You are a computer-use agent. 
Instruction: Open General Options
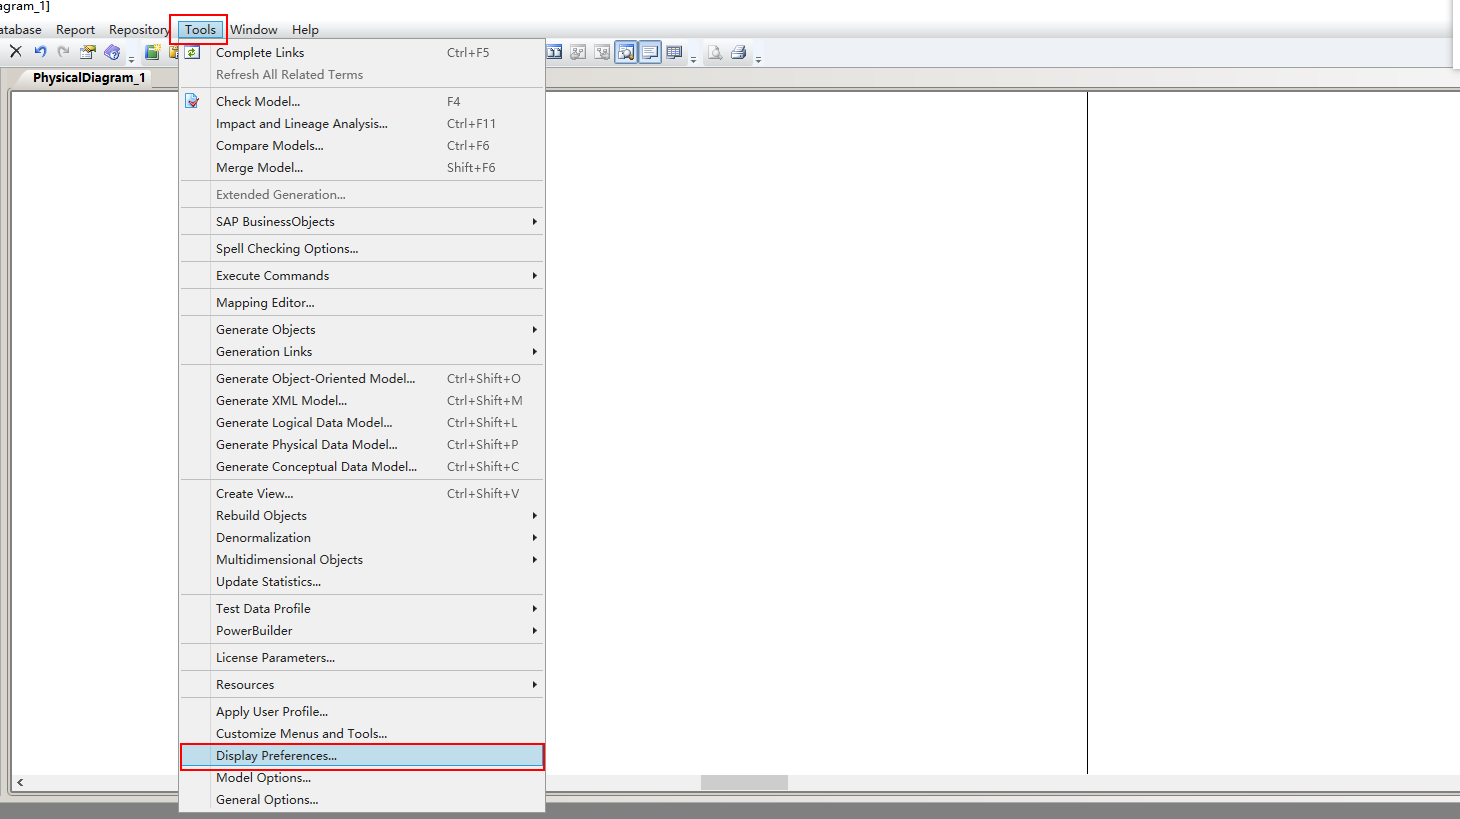[362, 800]
